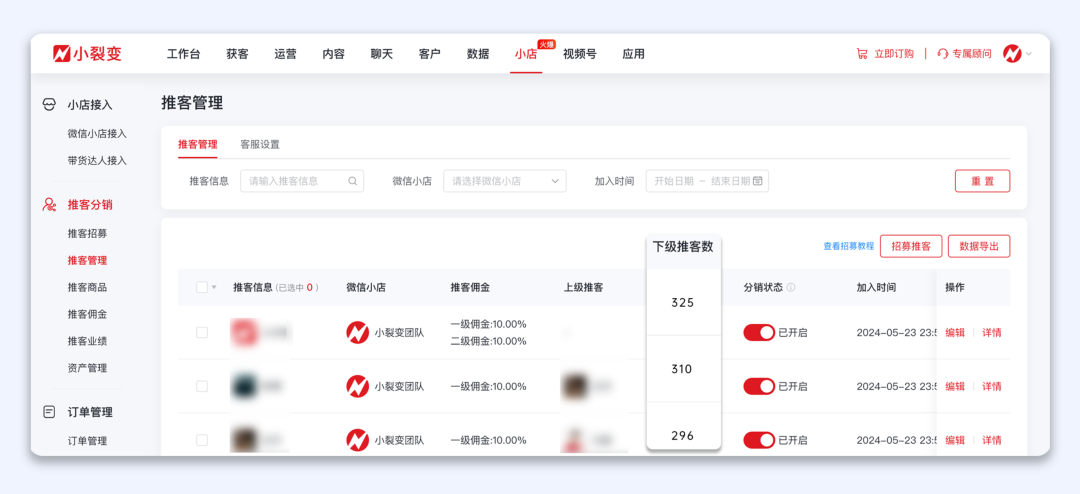Toggle off the first row 分销状态 switch
The height and width of the screenshot is (494, 1080).
759,333
